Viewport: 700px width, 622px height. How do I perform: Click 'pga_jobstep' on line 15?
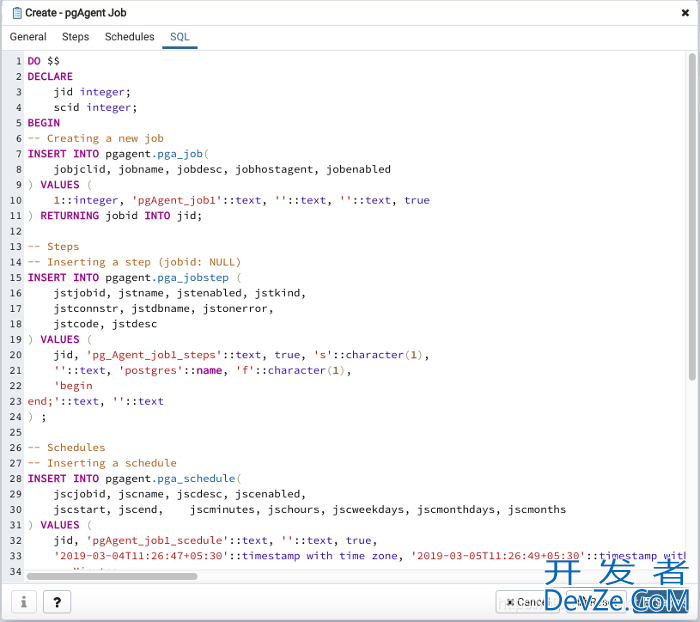click(193, 278)
